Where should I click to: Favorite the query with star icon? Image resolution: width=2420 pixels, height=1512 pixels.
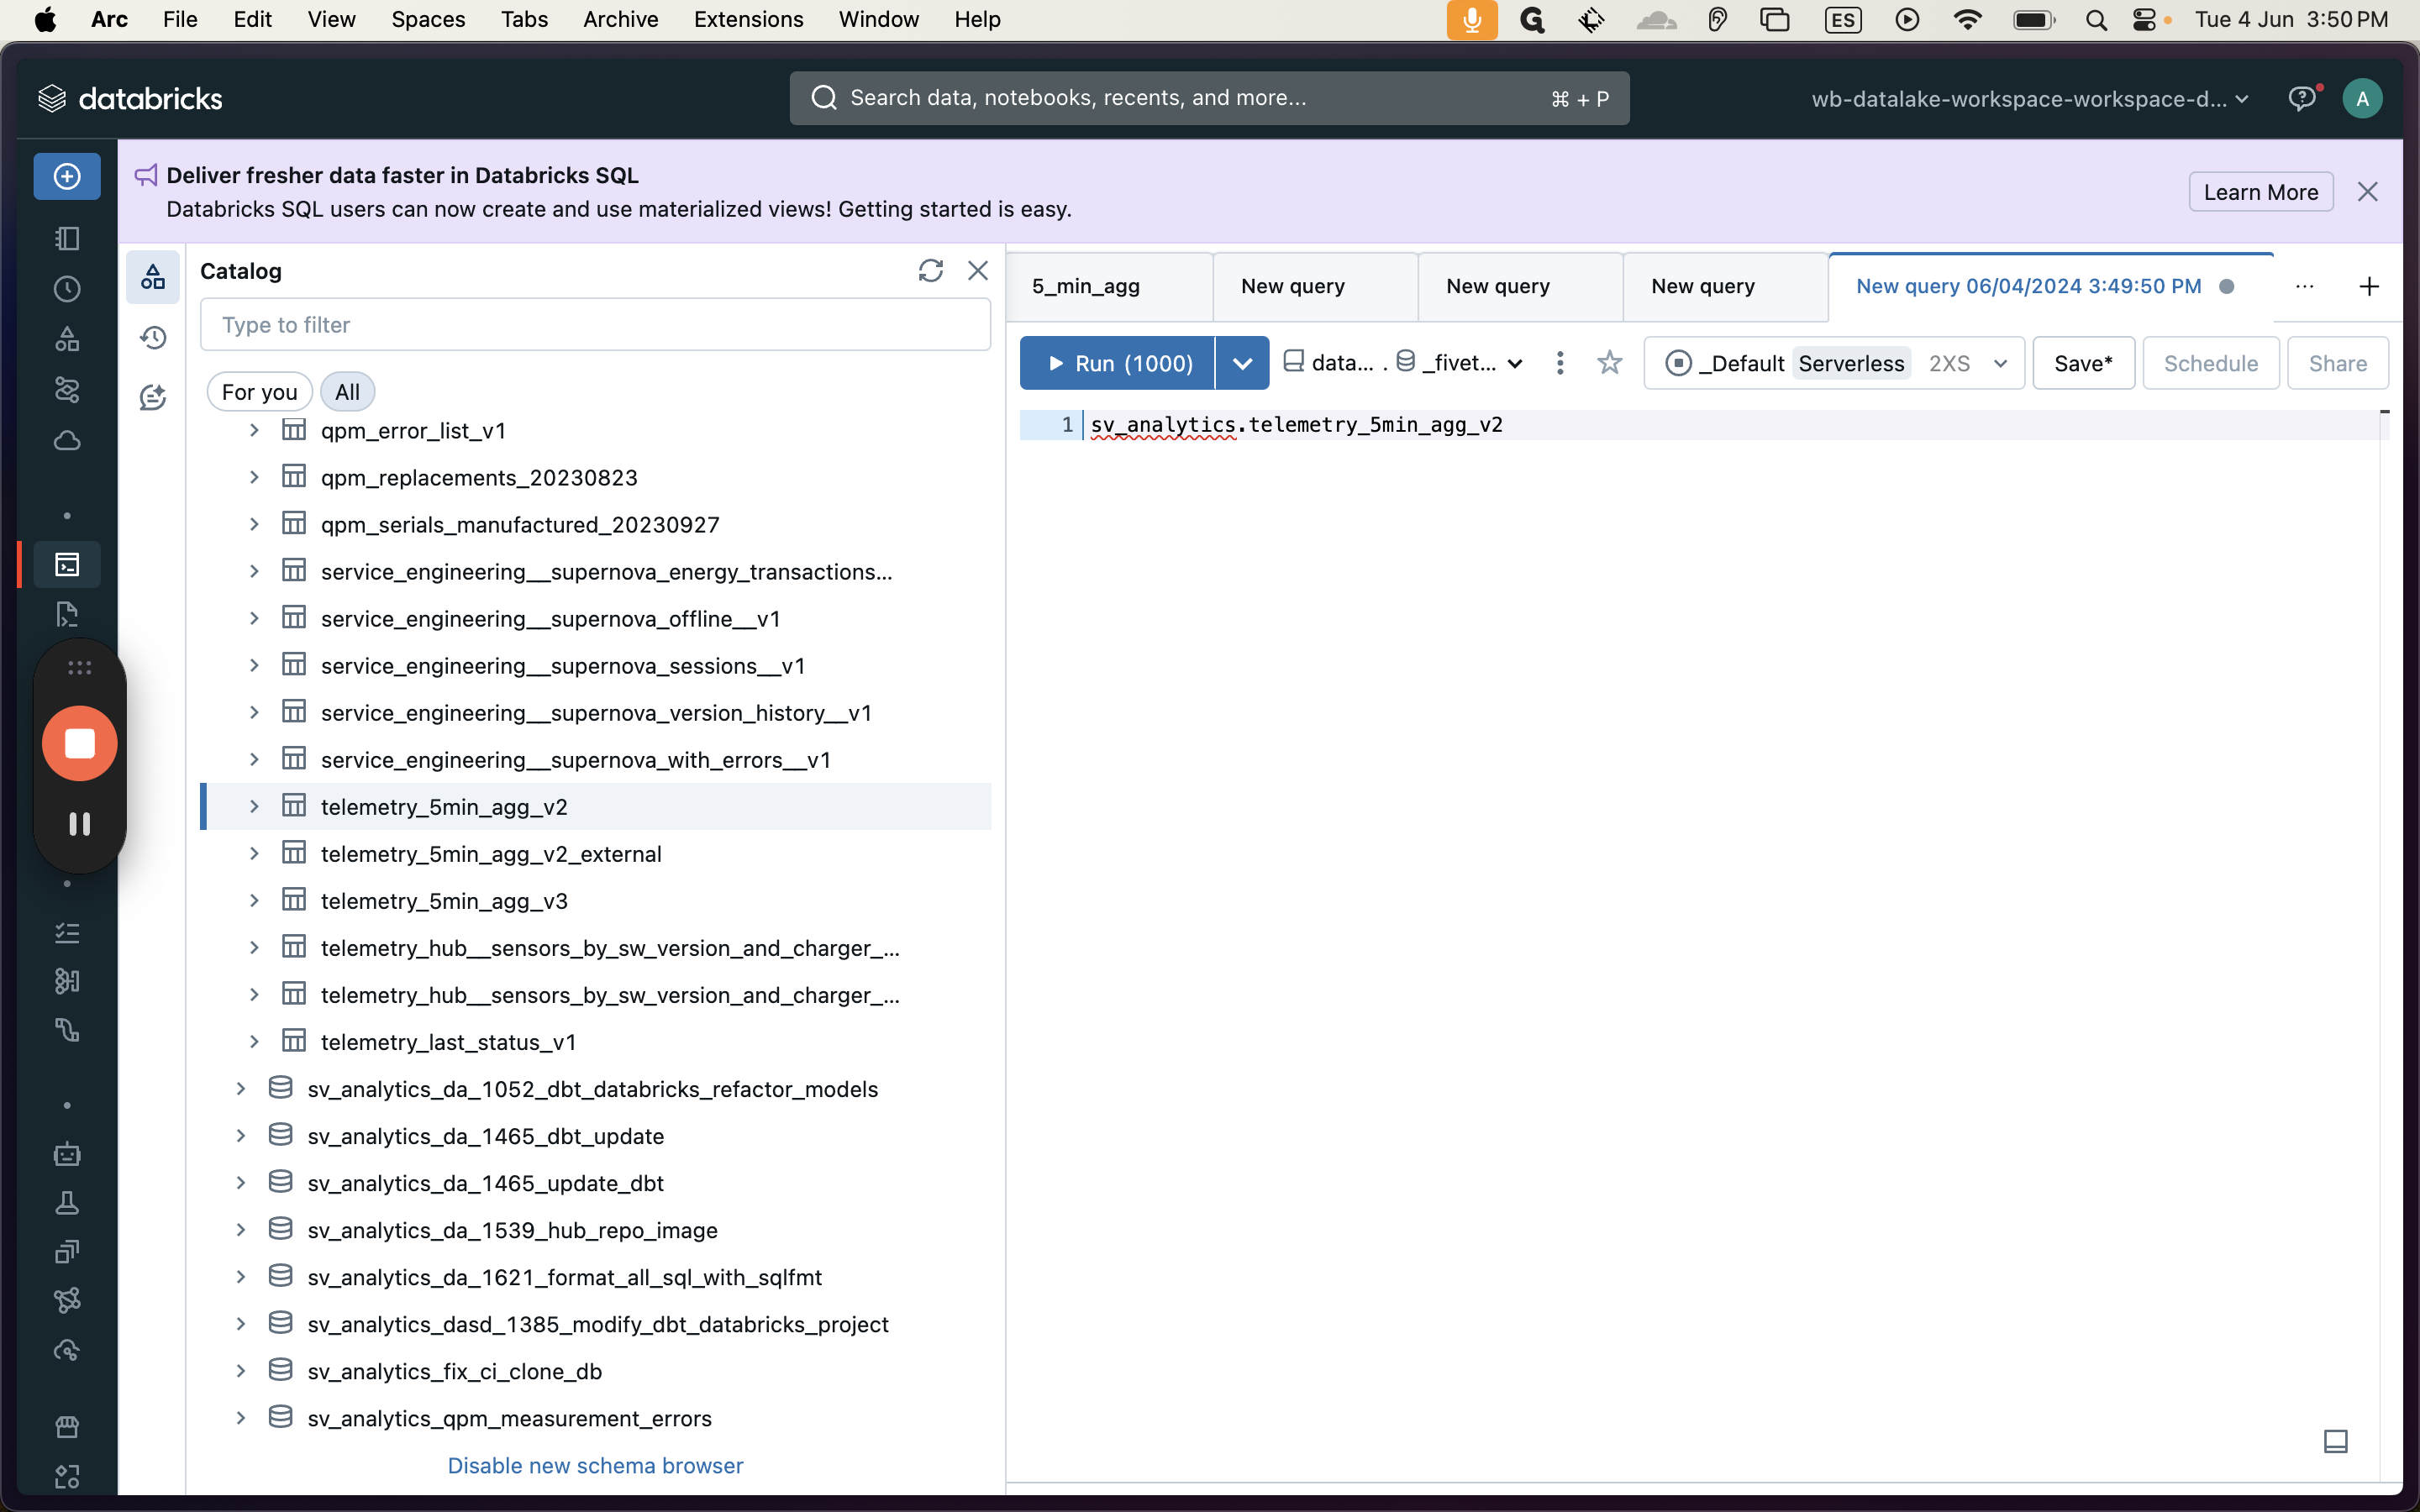point(1609,363)
